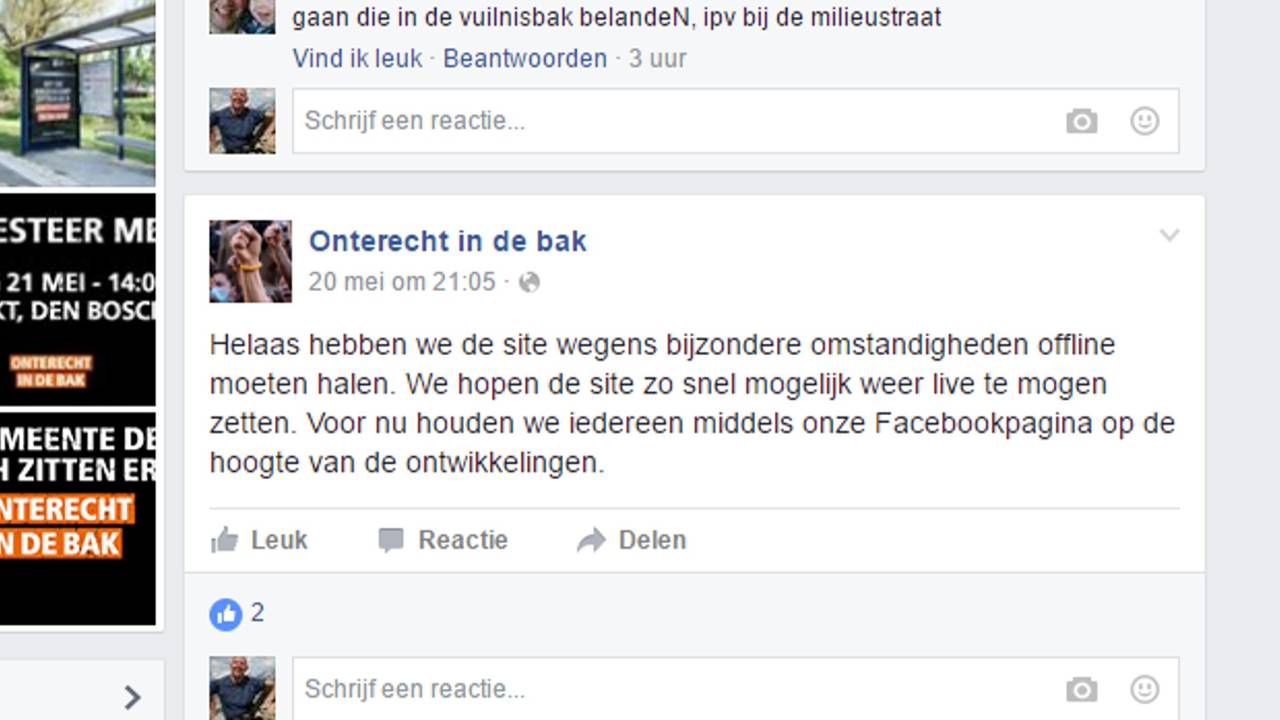
Task: Click the camera icon in the top comment box
Action: click(x=1081, y=120)
